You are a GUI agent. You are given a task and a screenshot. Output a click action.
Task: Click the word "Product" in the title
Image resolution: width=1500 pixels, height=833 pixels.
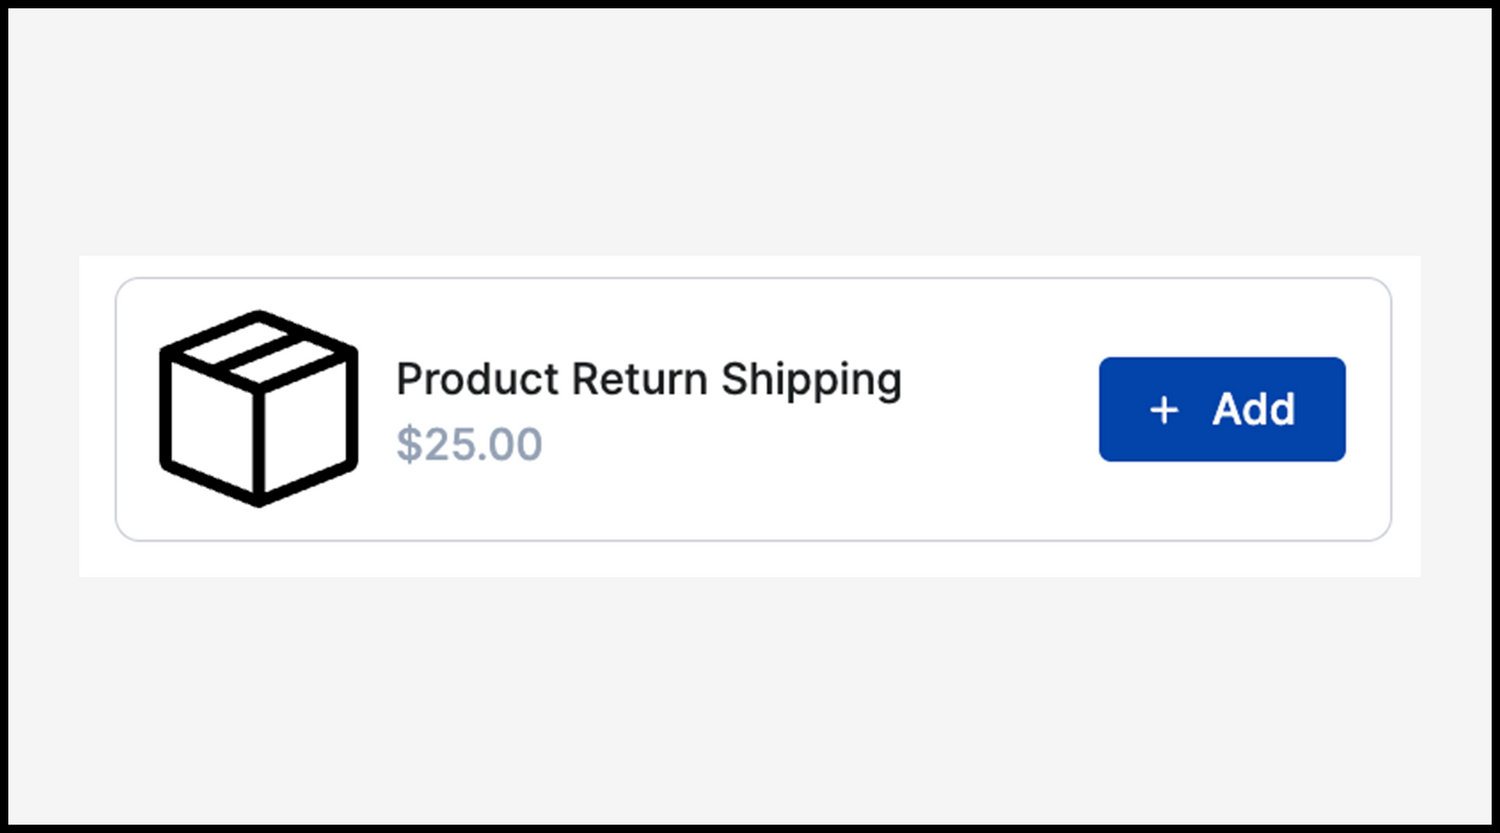click(477, 380)
